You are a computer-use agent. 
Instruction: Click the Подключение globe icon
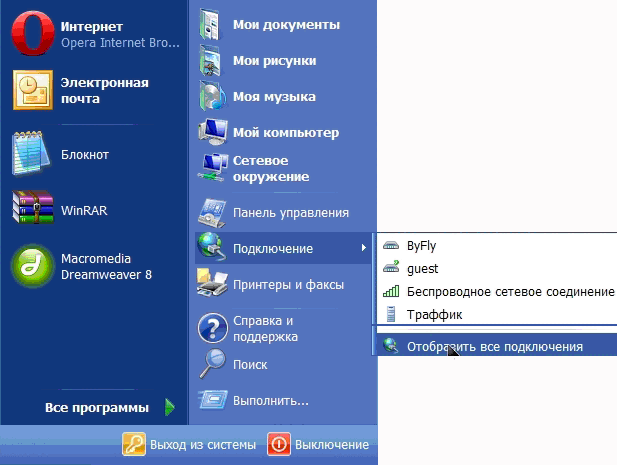coord(212,247)
